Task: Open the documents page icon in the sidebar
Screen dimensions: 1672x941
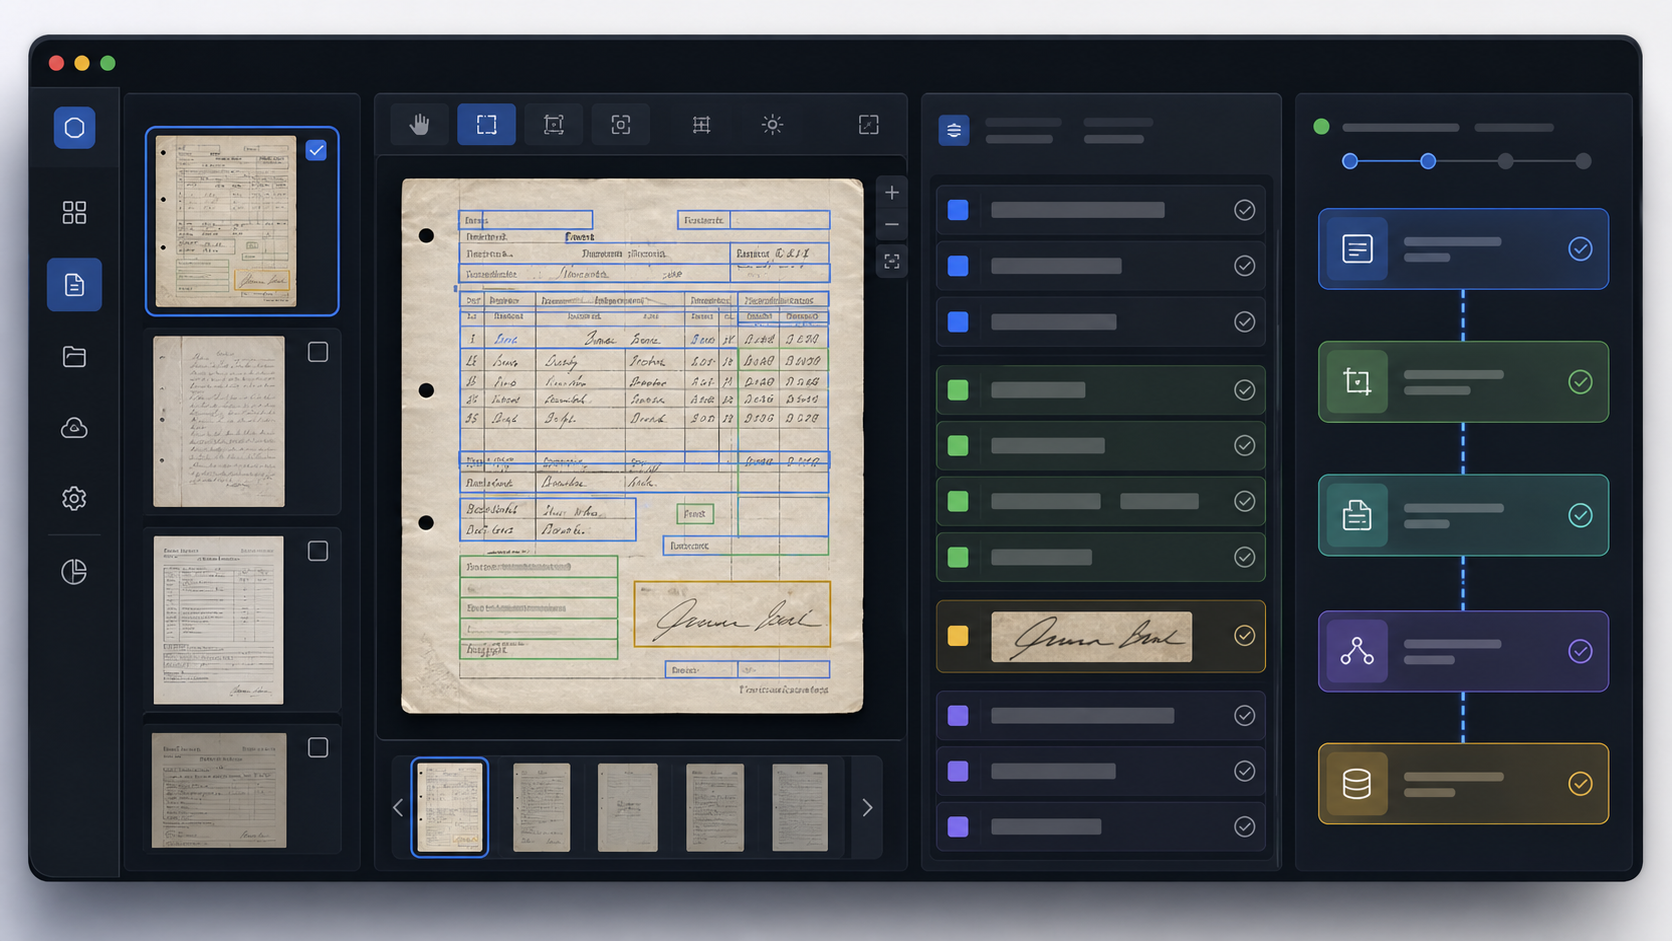Action: tap(74, 285)
